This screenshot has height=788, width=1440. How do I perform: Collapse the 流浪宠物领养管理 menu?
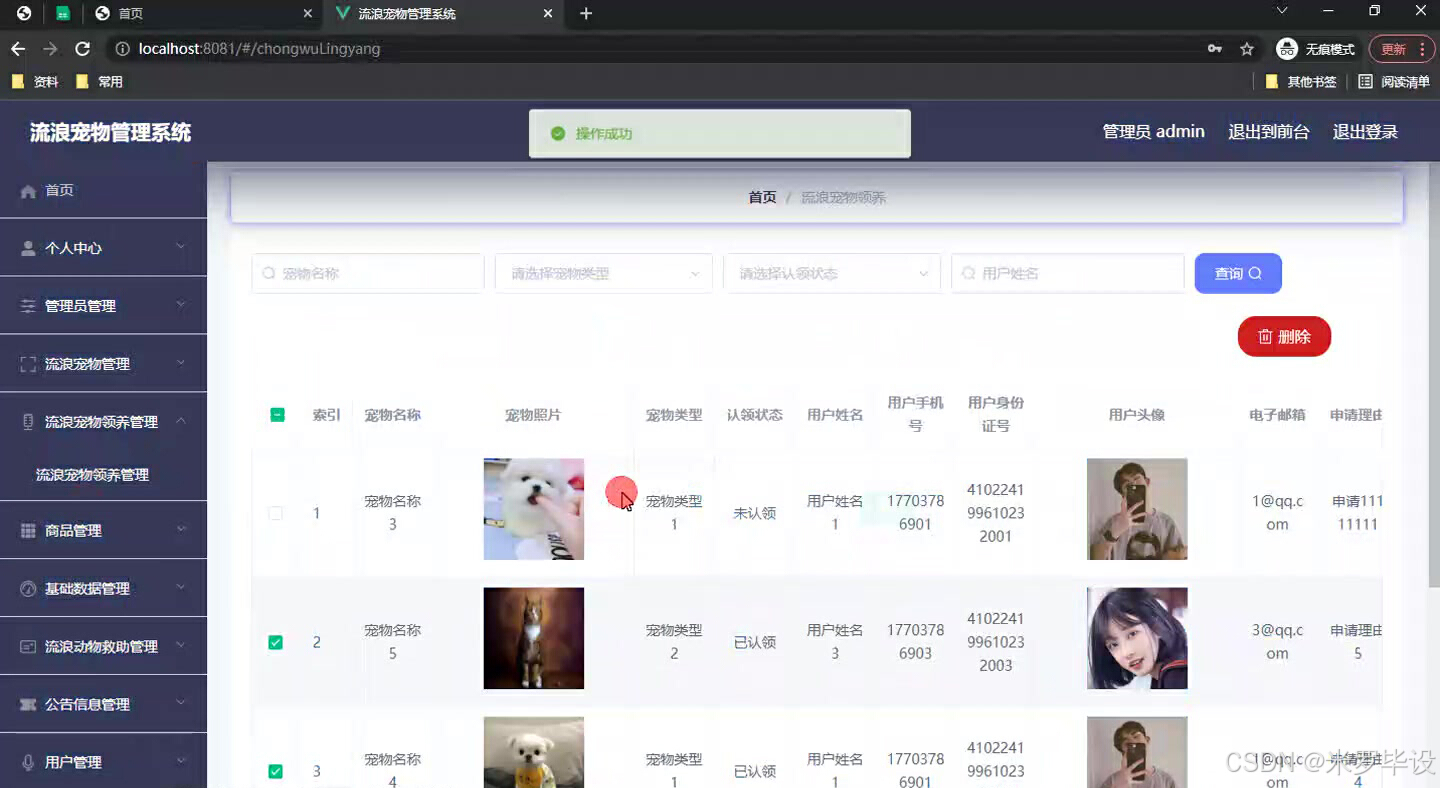181,421
